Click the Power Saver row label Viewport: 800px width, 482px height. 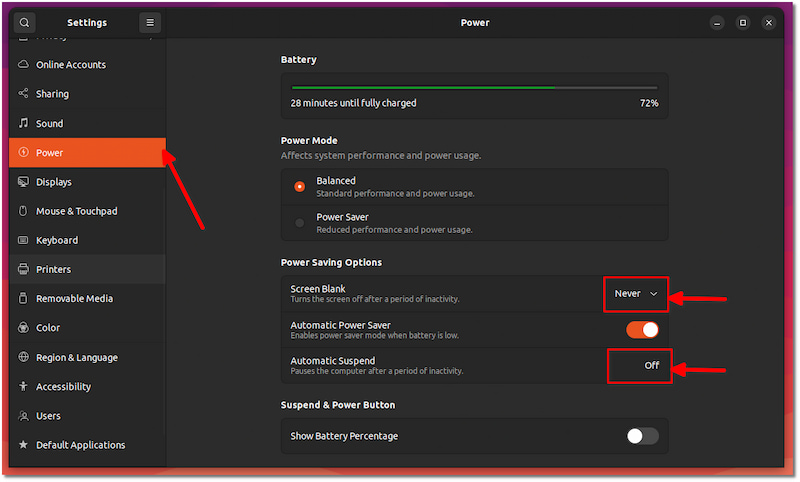point(342,217)
